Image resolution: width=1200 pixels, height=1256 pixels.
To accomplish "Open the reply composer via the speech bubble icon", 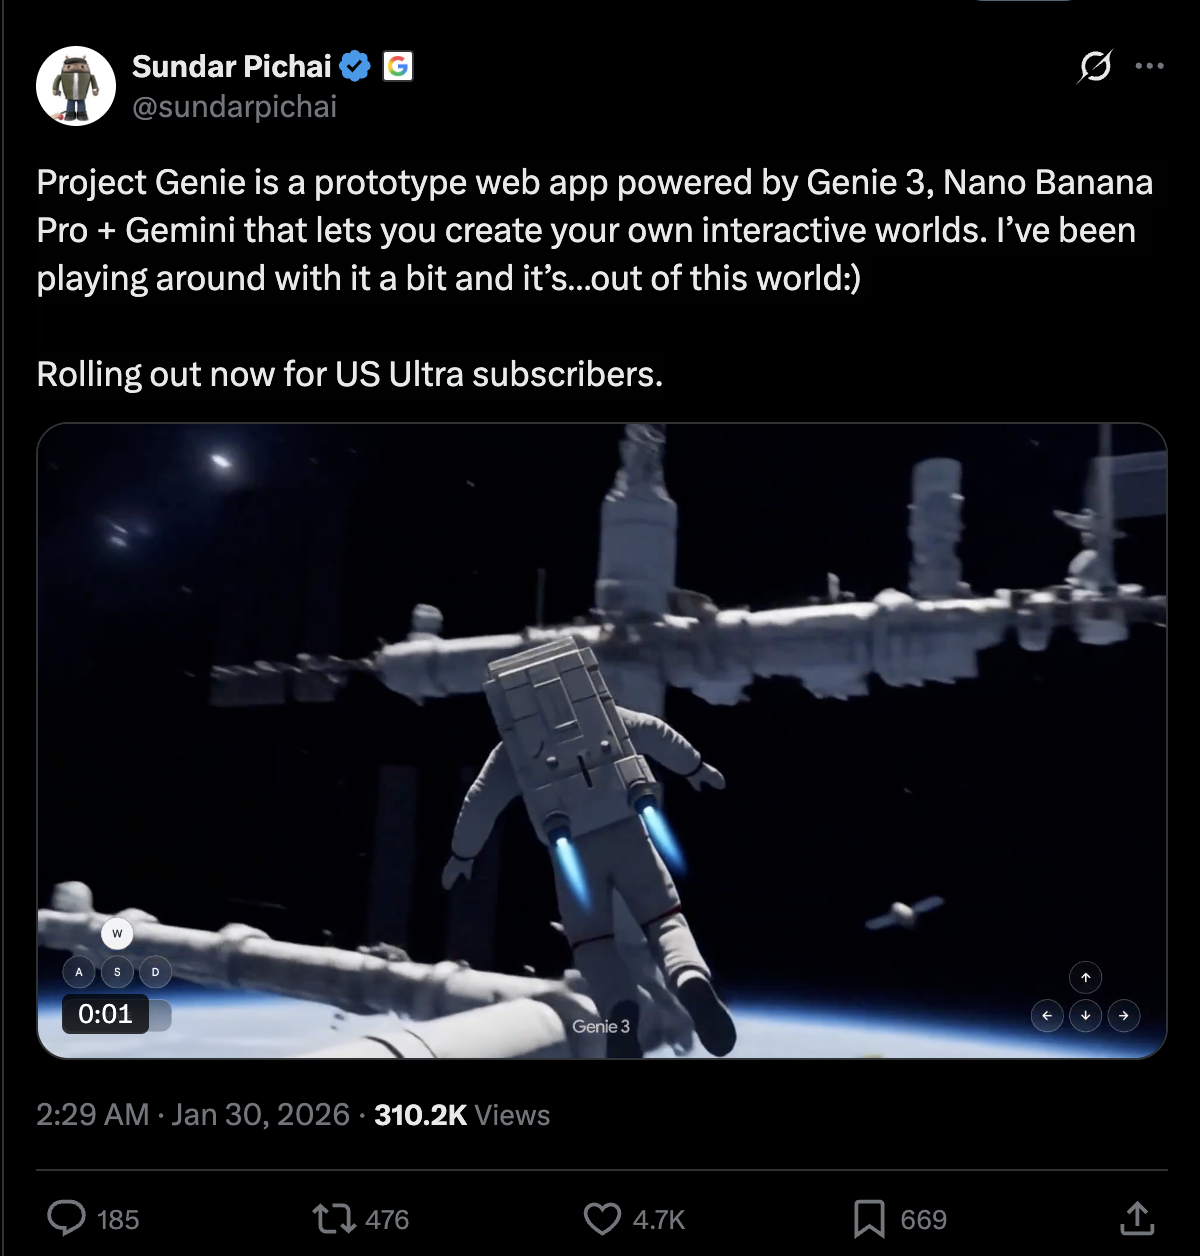I will coord(65,1219).
